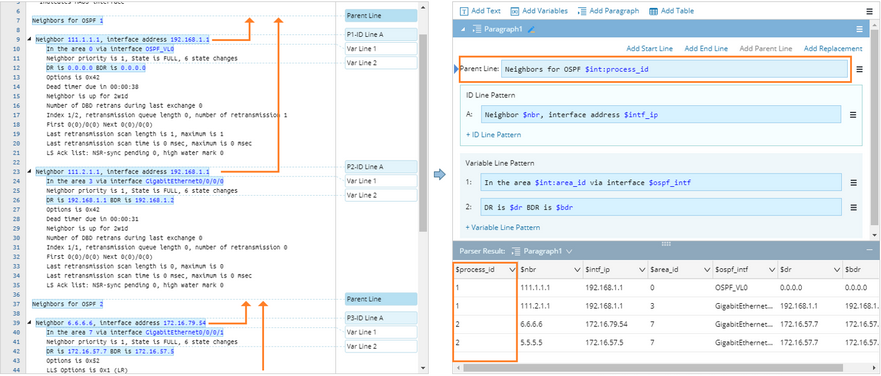
Task: Open the menu icon next to the Parent Line field
Action: tap(859, 69)
